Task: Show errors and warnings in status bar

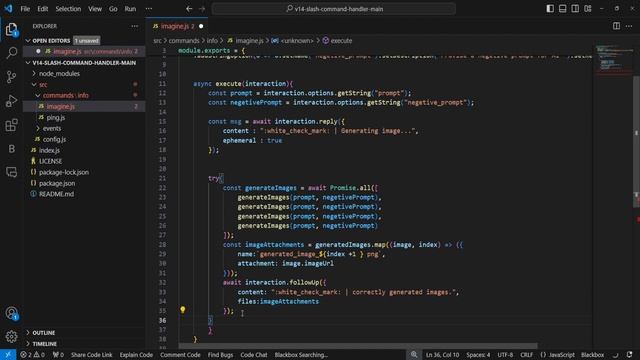Action: [32, 355]
